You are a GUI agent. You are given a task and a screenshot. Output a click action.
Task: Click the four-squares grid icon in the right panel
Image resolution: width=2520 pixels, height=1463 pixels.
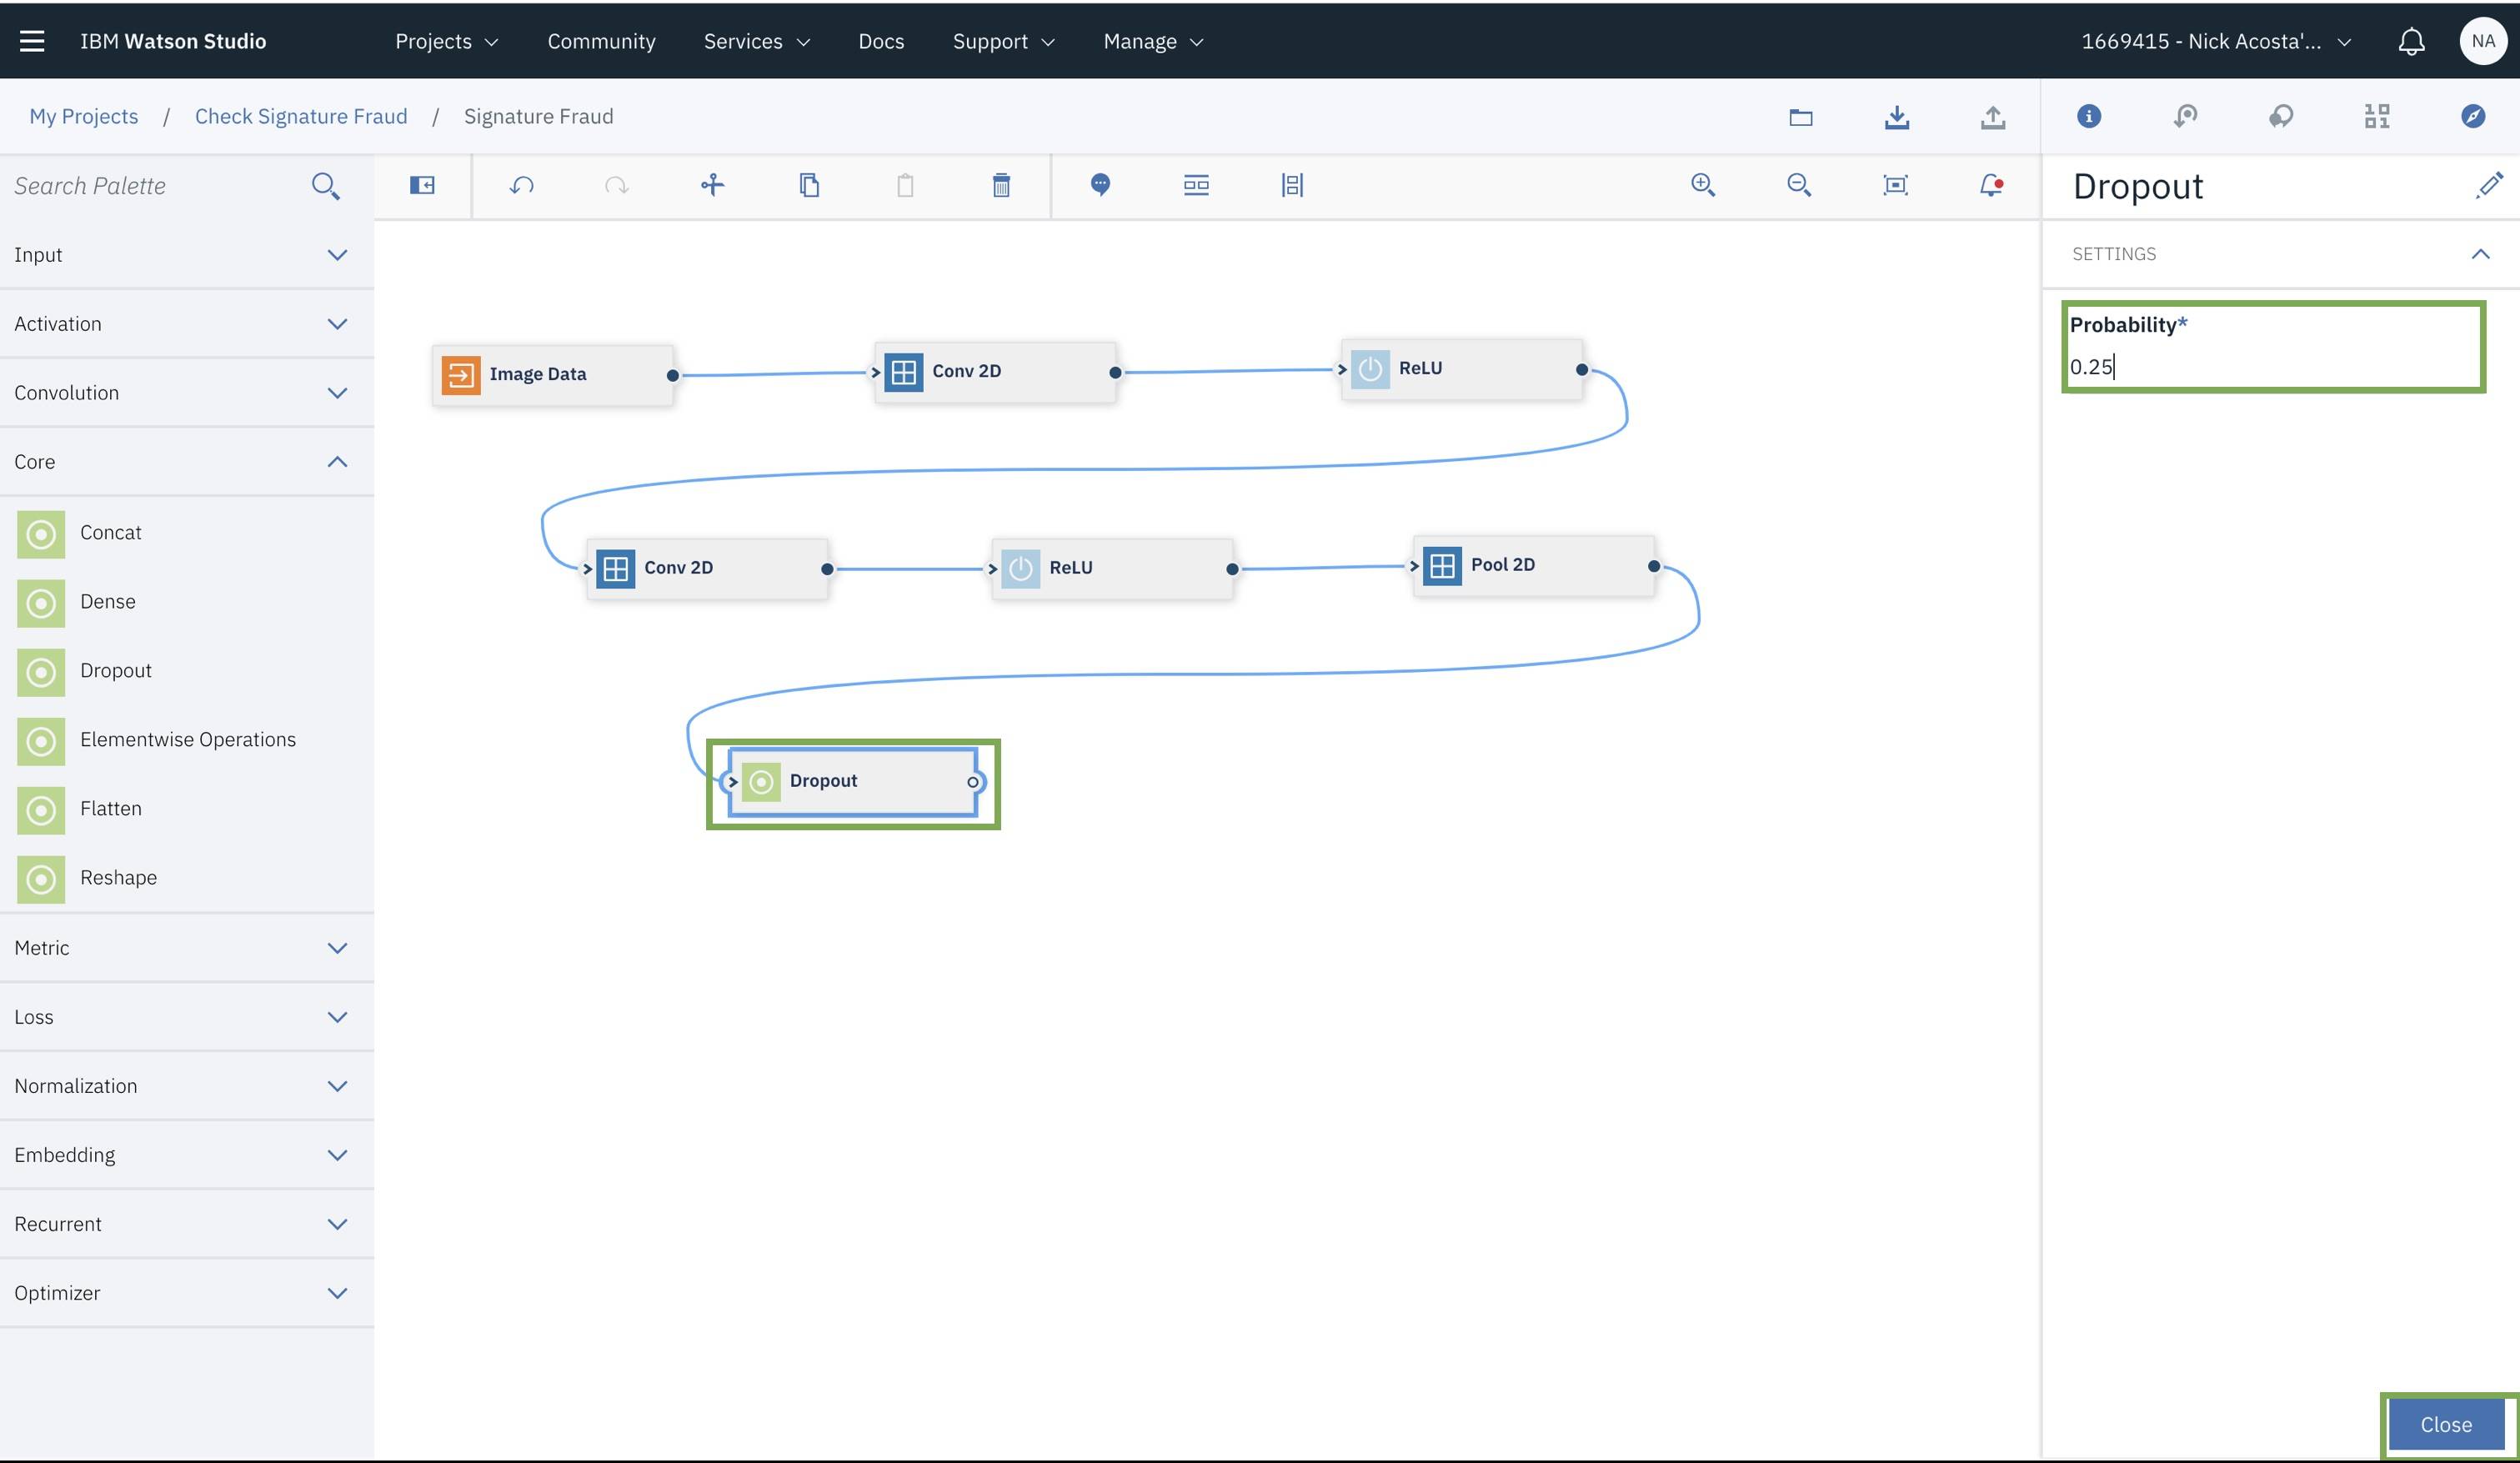point(2377,116)
